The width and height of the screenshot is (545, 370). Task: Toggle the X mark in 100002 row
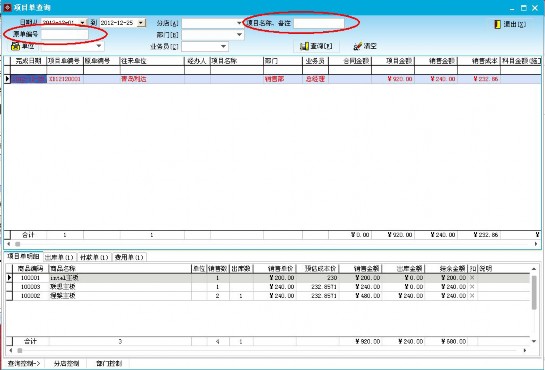click(472, 296)
